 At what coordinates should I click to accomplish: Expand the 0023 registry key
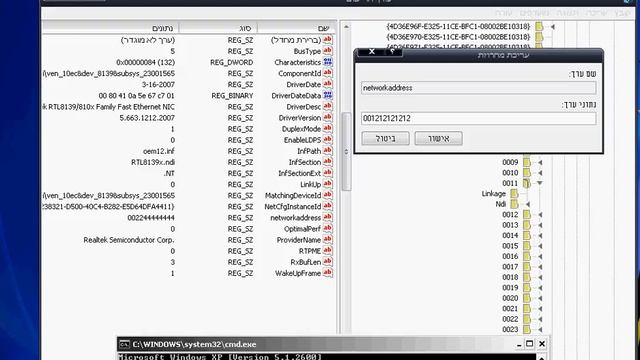point(540,330)
